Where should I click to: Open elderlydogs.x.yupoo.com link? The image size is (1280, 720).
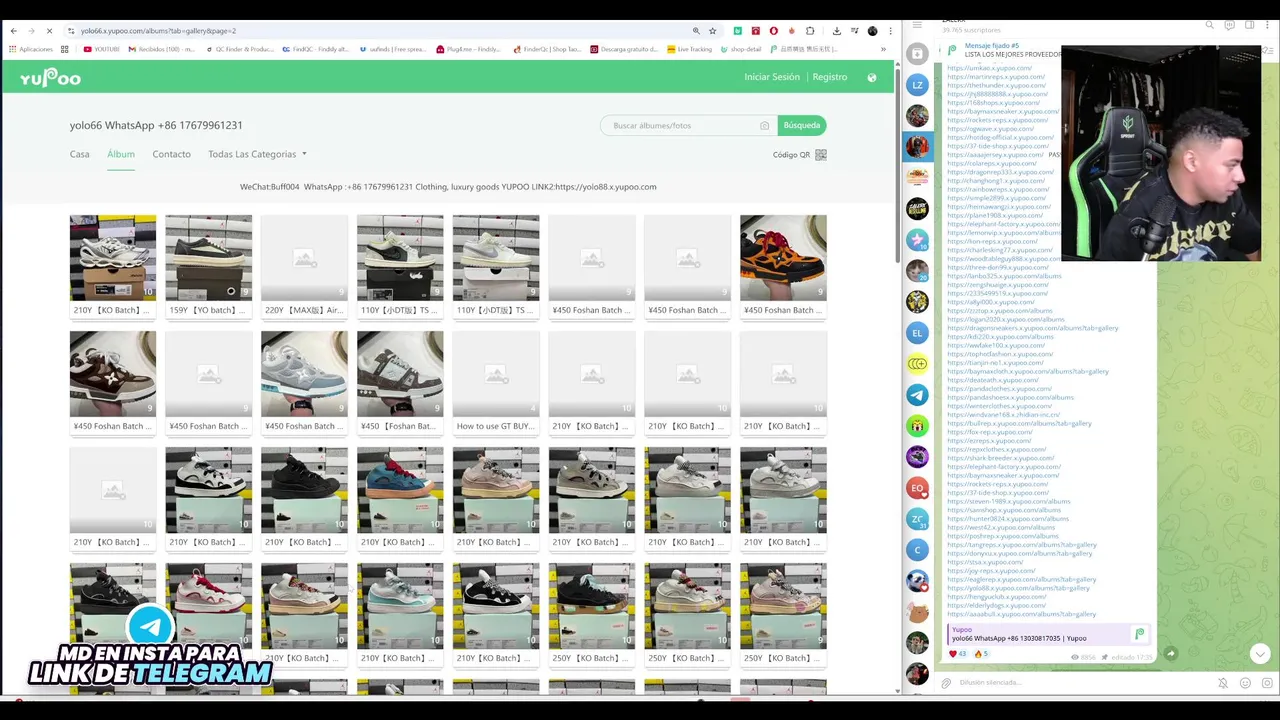pyautogui.click(x=996, y=605)
